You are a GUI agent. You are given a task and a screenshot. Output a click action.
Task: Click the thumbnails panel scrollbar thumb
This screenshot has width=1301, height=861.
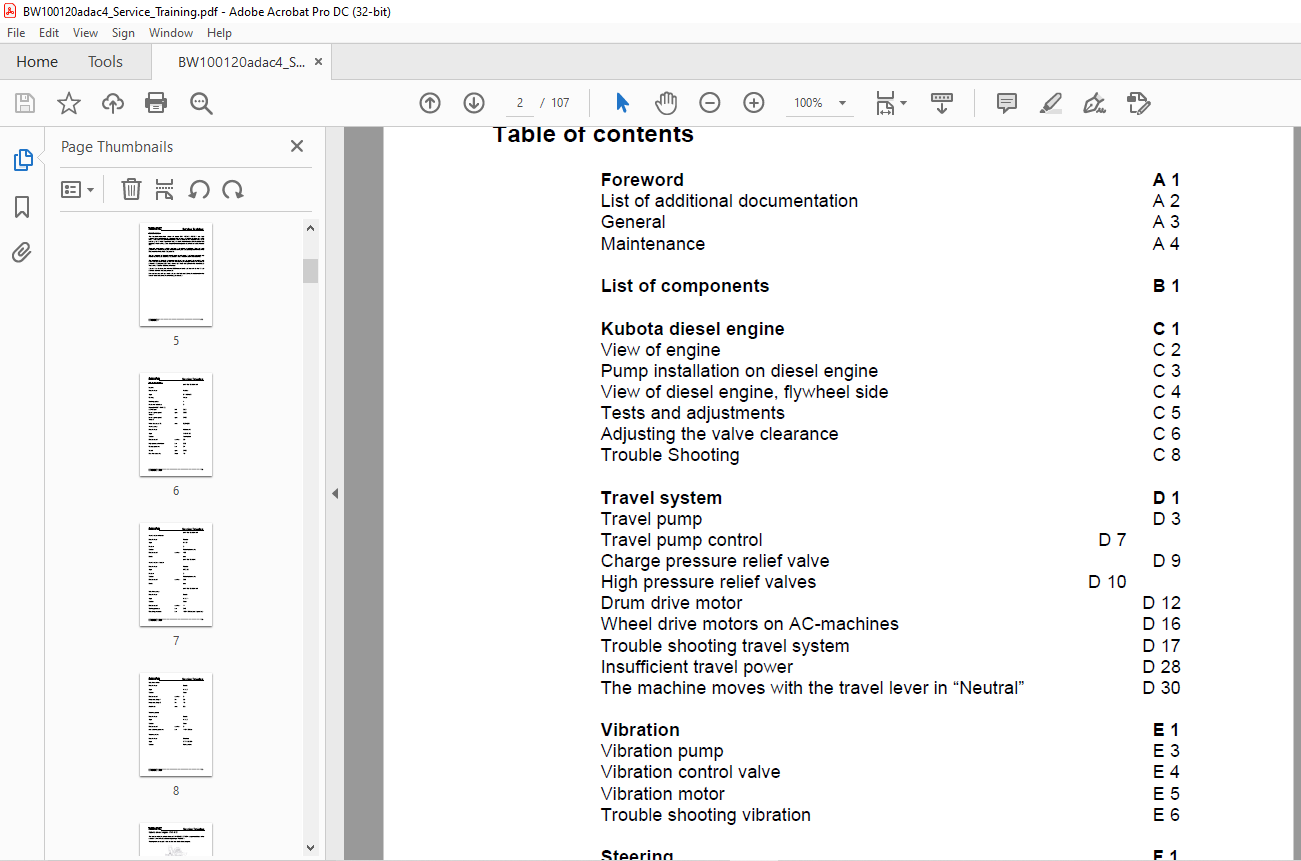310,271
